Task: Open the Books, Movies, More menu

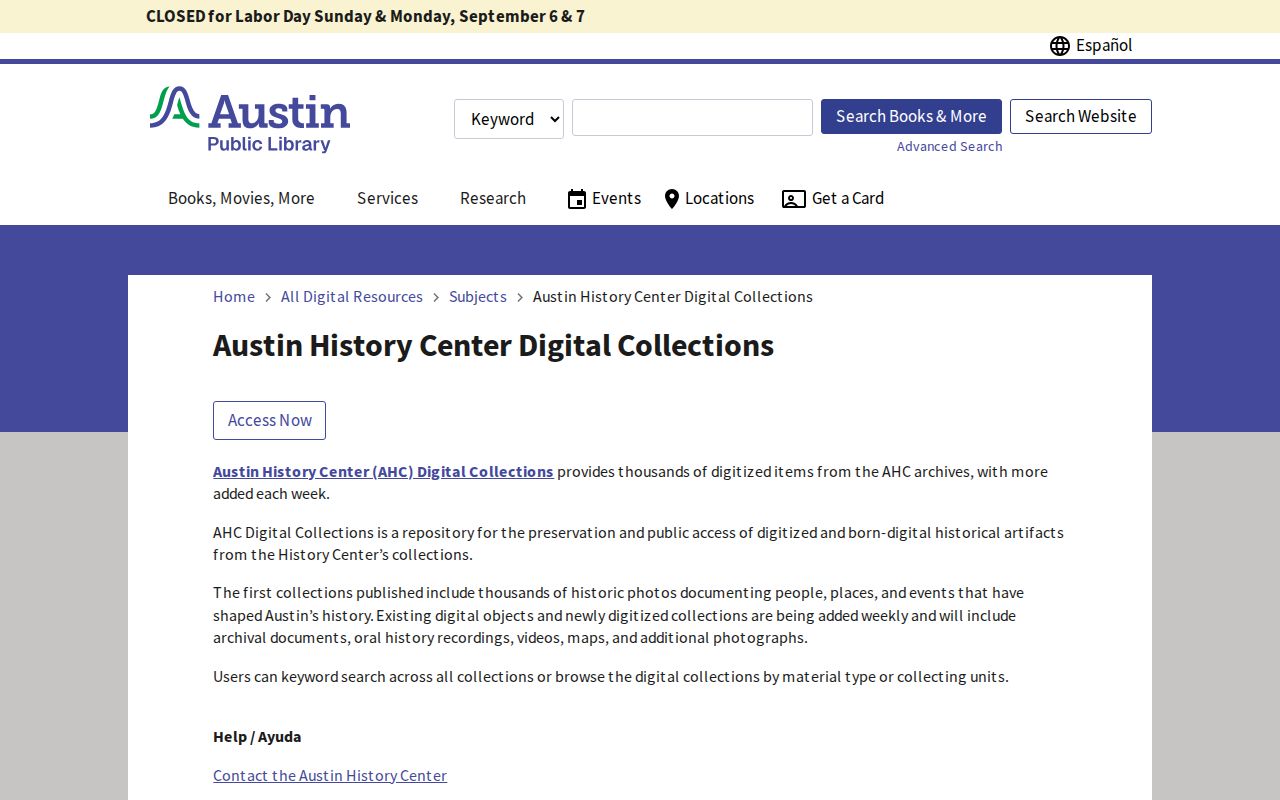Action: point(241,198)
